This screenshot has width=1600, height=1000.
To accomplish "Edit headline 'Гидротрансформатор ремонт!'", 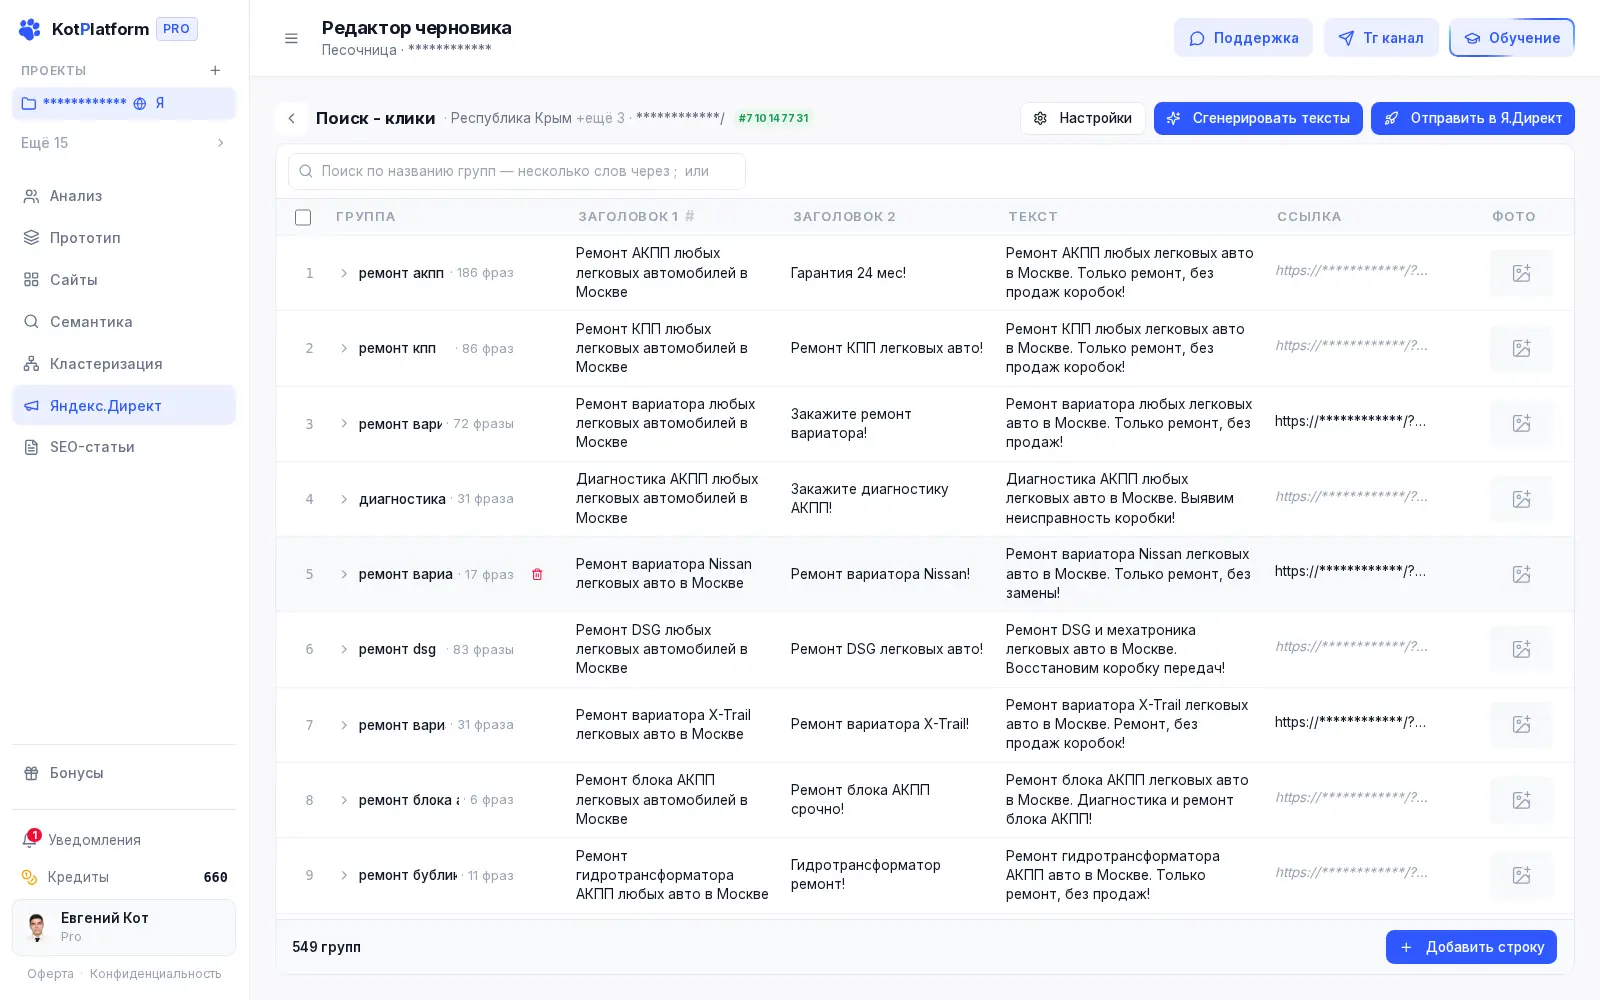I will click(866, 874).
